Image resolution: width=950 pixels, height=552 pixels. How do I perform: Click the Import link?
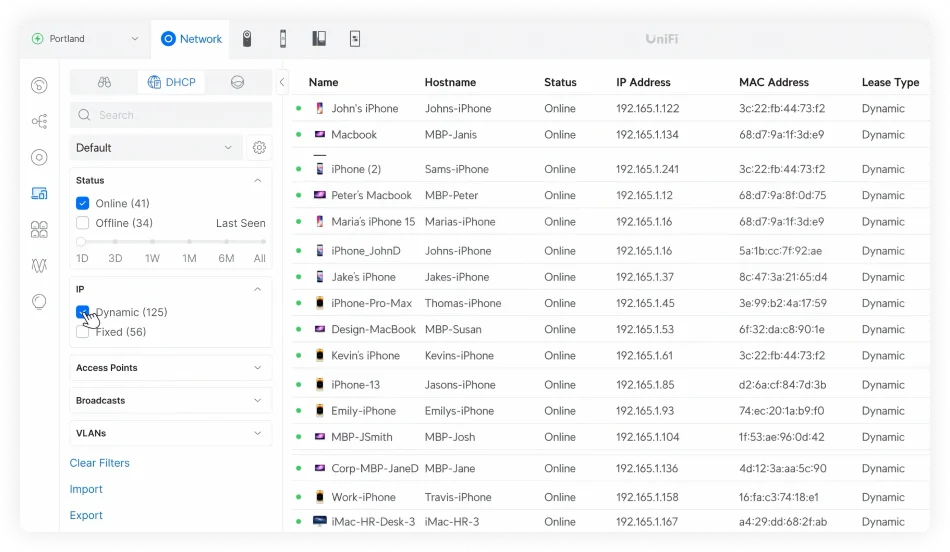click(x=86, y=489)
